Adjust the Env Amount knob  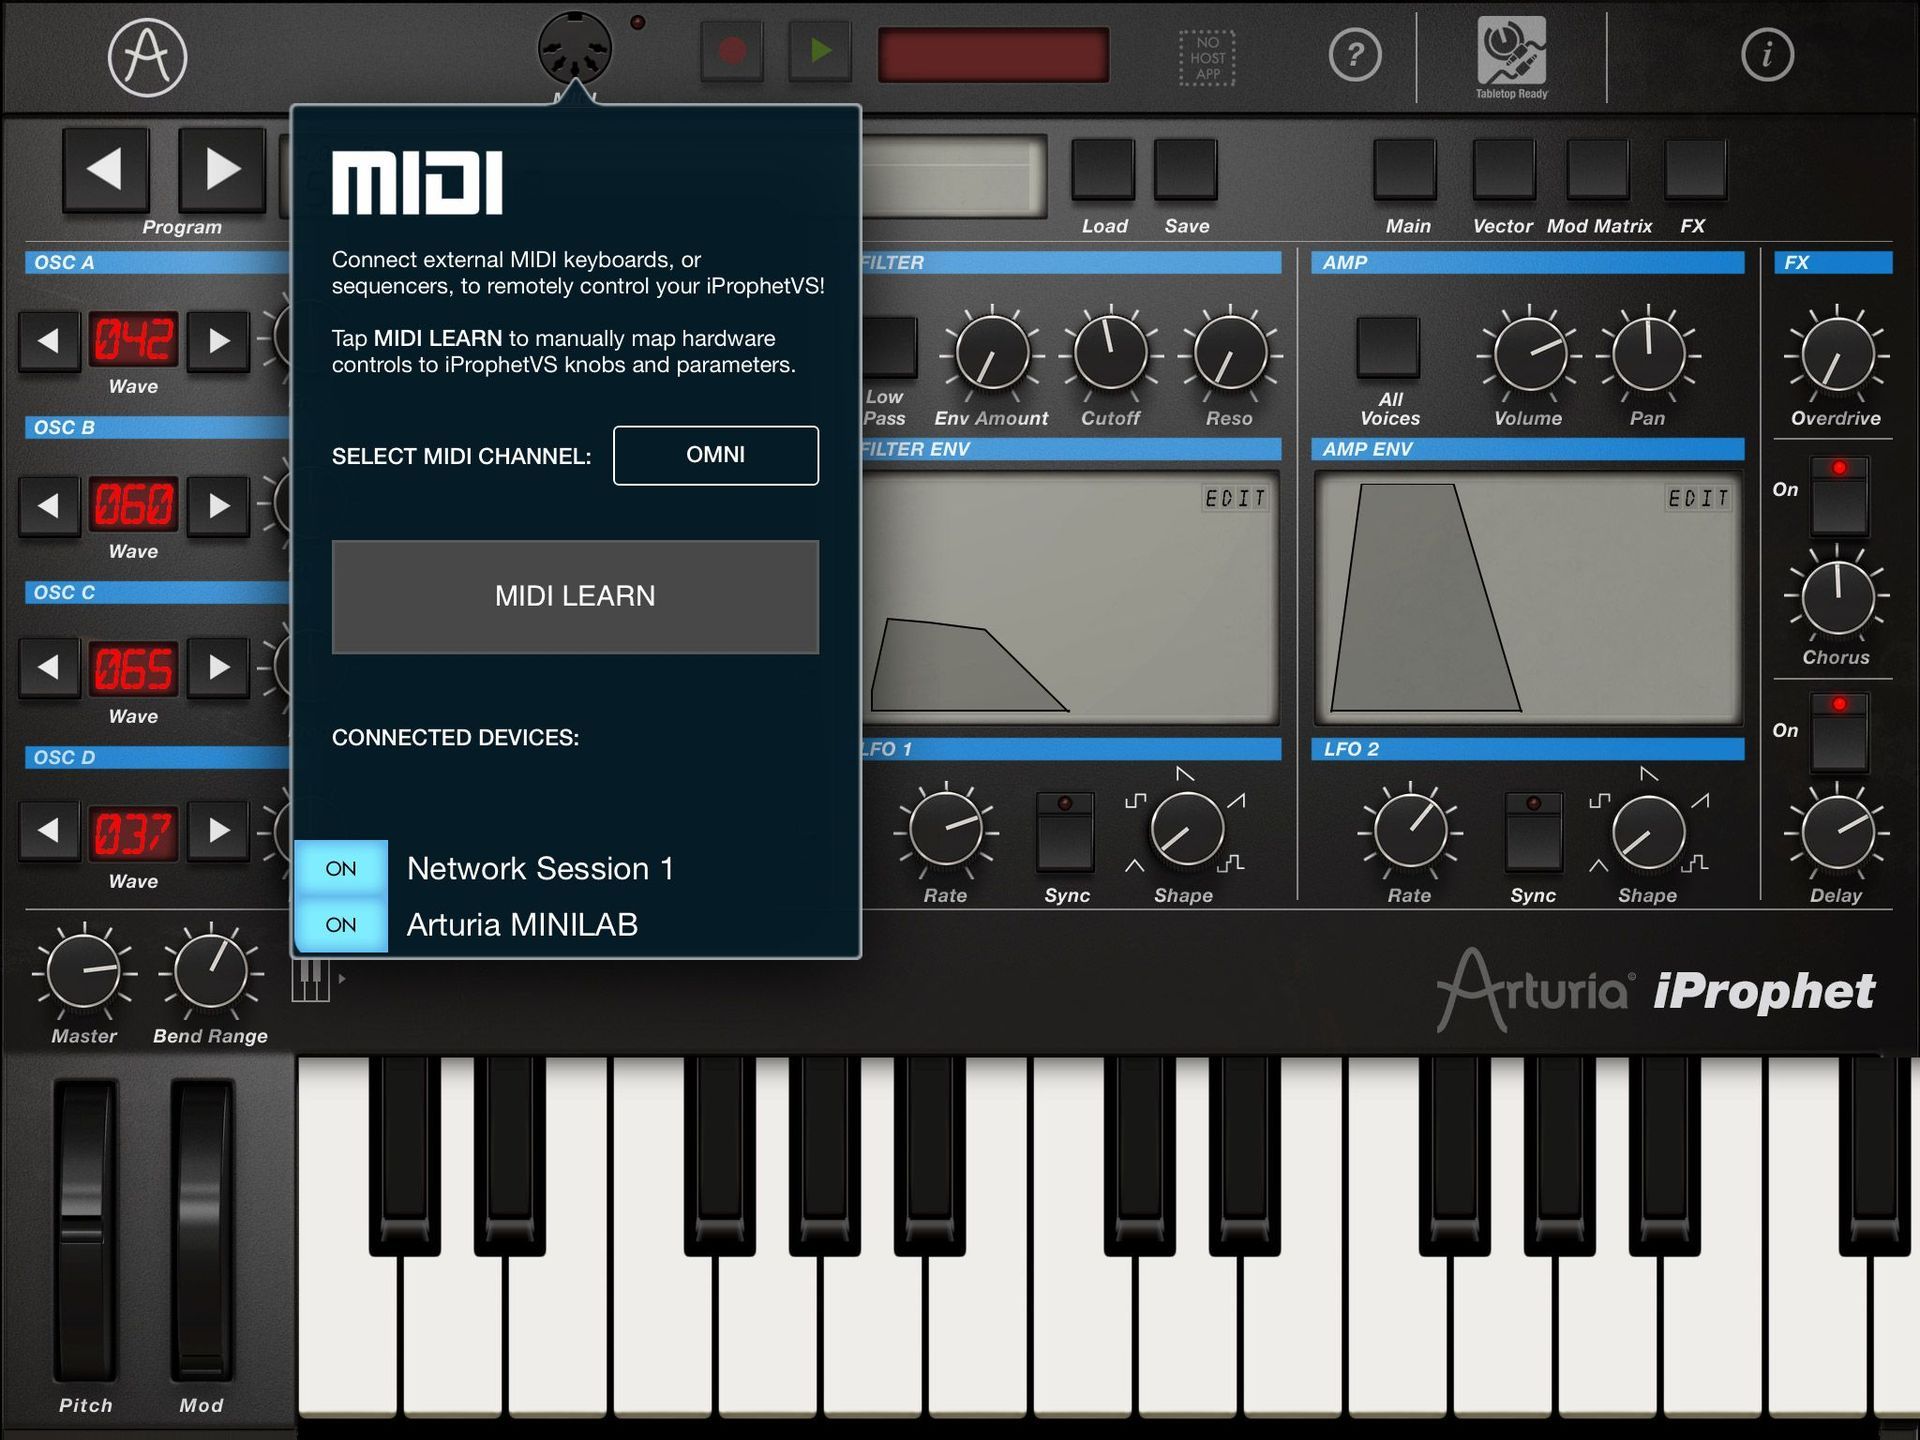pos(992,354)
